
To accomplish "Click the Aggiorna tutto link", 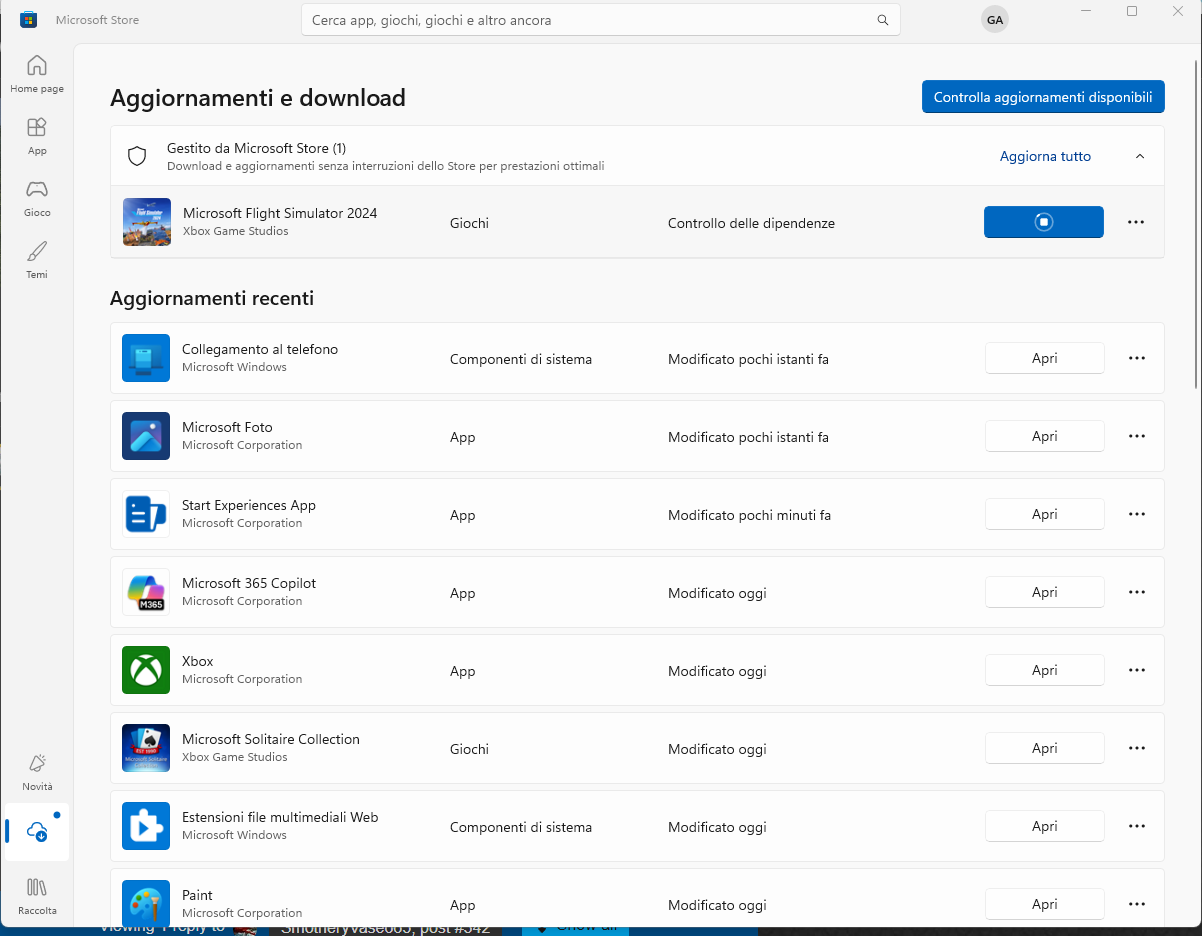I will coord(1045,156).
